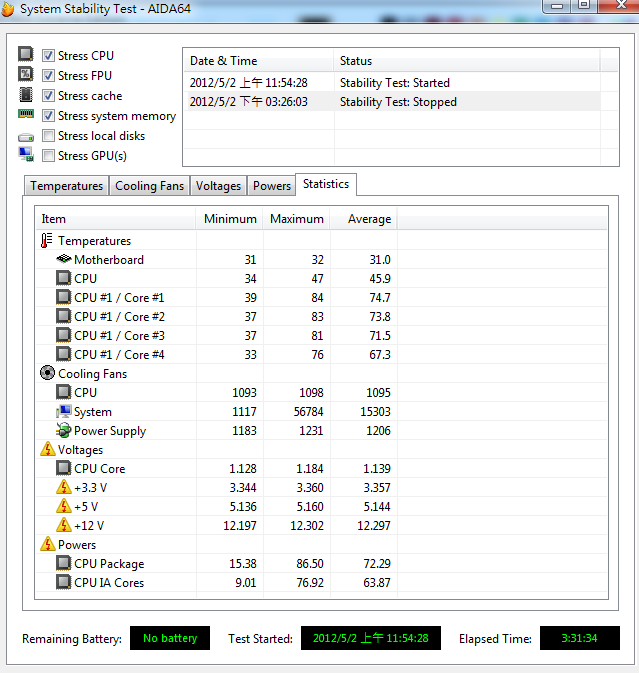Viewport: 639px width, 673px height.
Task: Click the +12 V lightning icon
Action: pos(64,525)
